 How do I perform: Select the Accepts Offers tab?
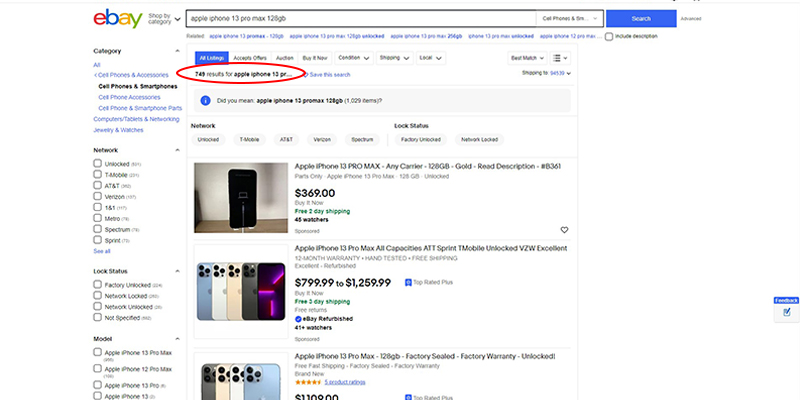[250, 58]
